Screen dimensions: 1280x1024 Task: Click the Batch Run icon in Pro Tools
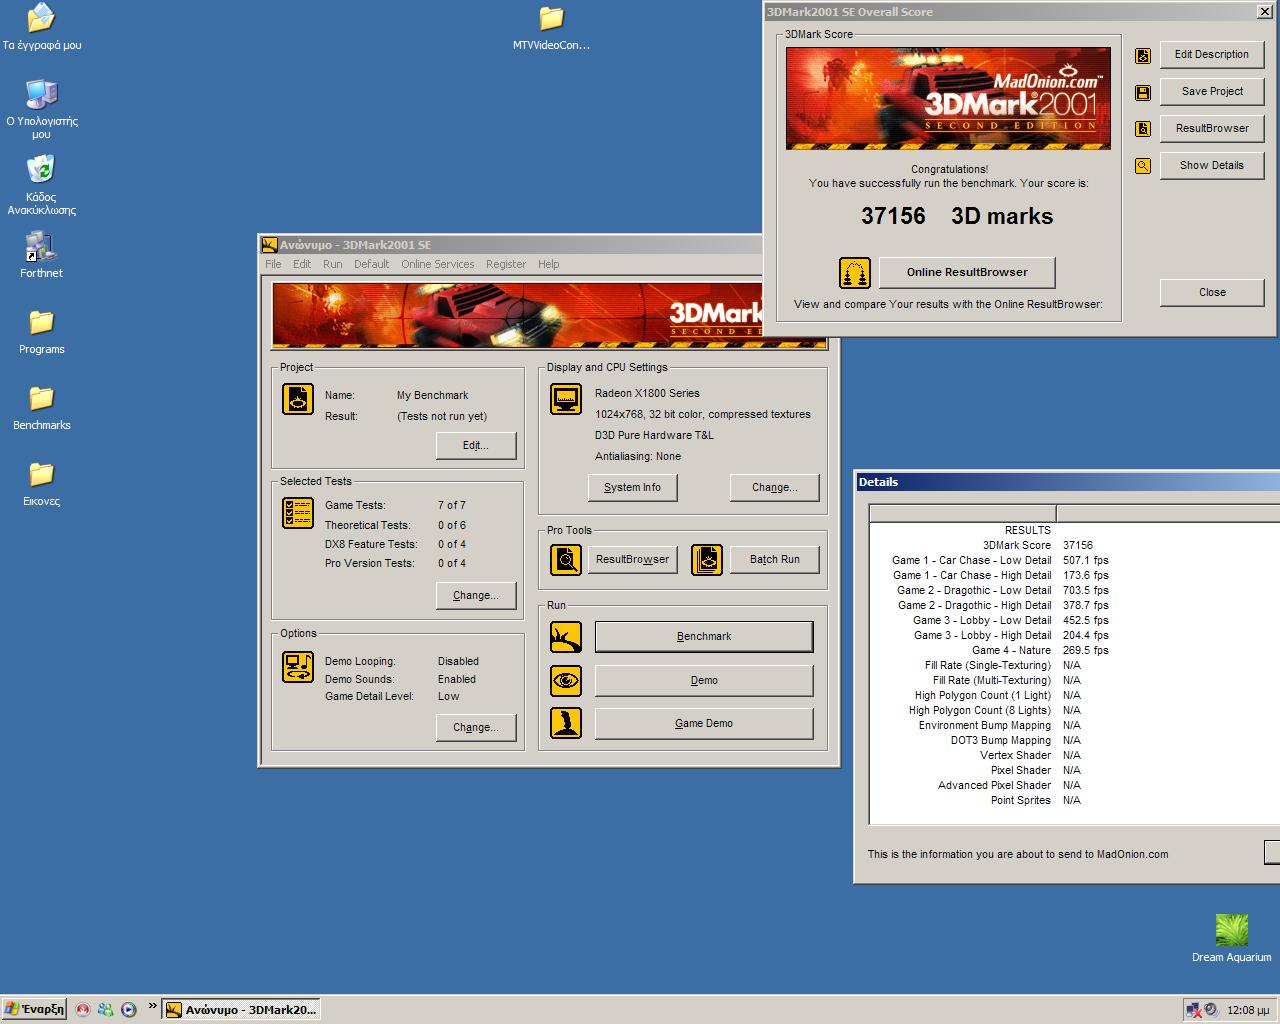[x=707, y=559]
